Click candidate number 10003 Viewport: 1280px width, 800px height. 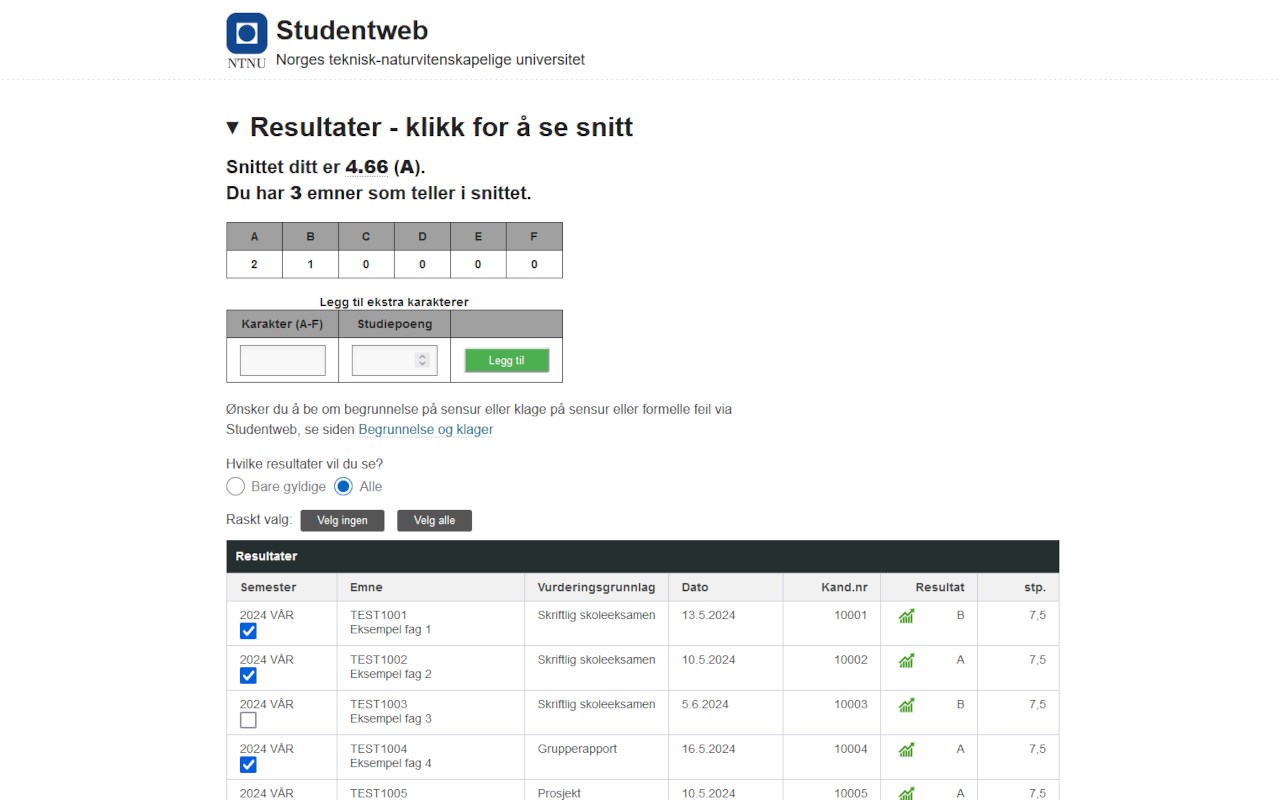(851, 704)
